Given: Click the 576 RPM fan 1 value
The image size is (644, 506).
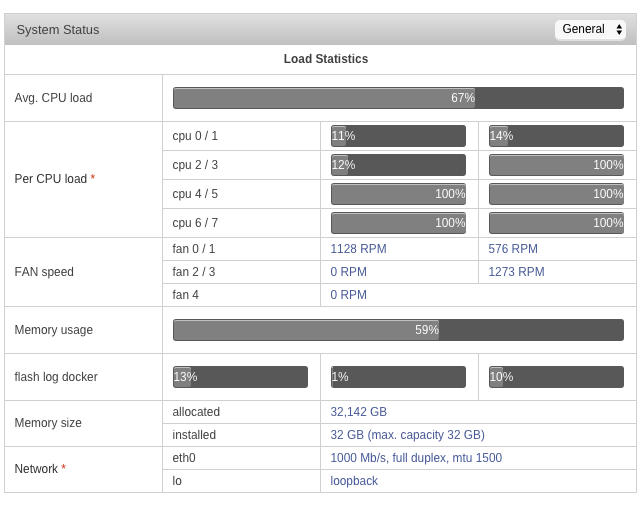Looking at the screenshot, I should coord(513,249).
